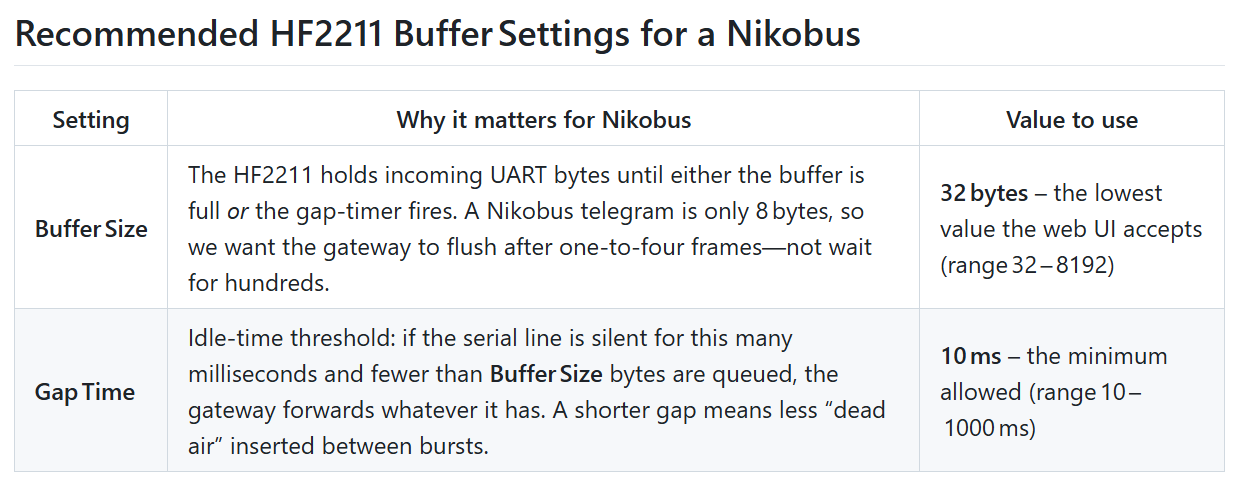Click the 'Value to use' column header
Screen dimensions: 1249x487
click(1071, 120)
